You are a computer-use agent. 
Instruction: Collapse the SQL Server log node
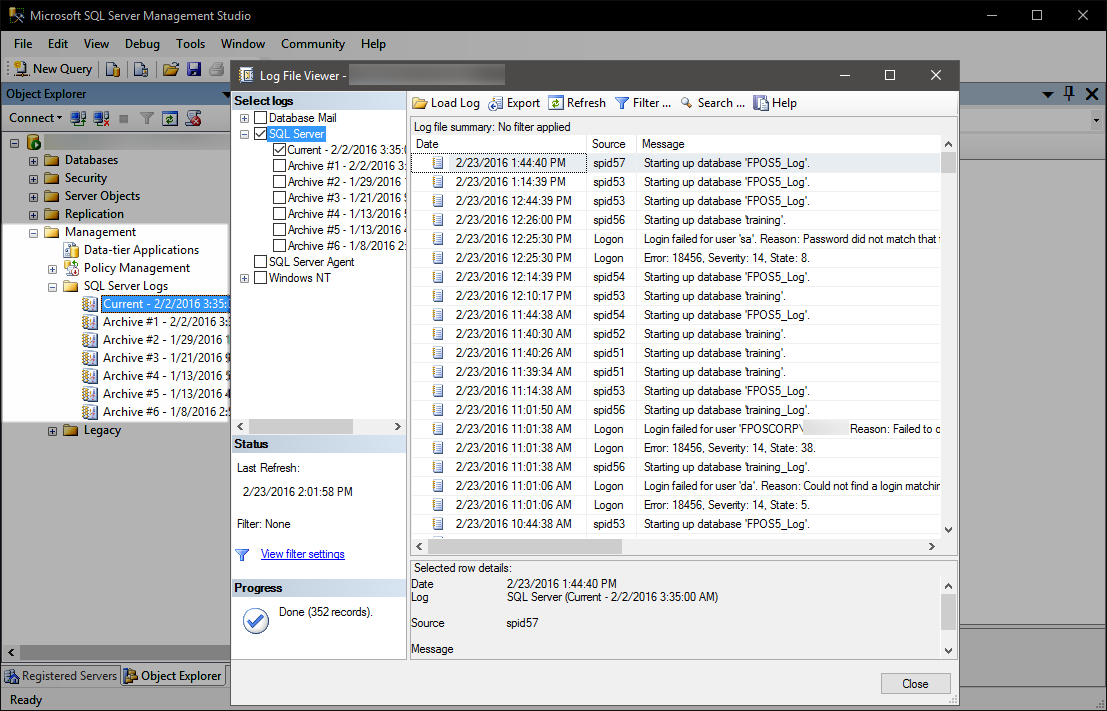tap(244, 134)
